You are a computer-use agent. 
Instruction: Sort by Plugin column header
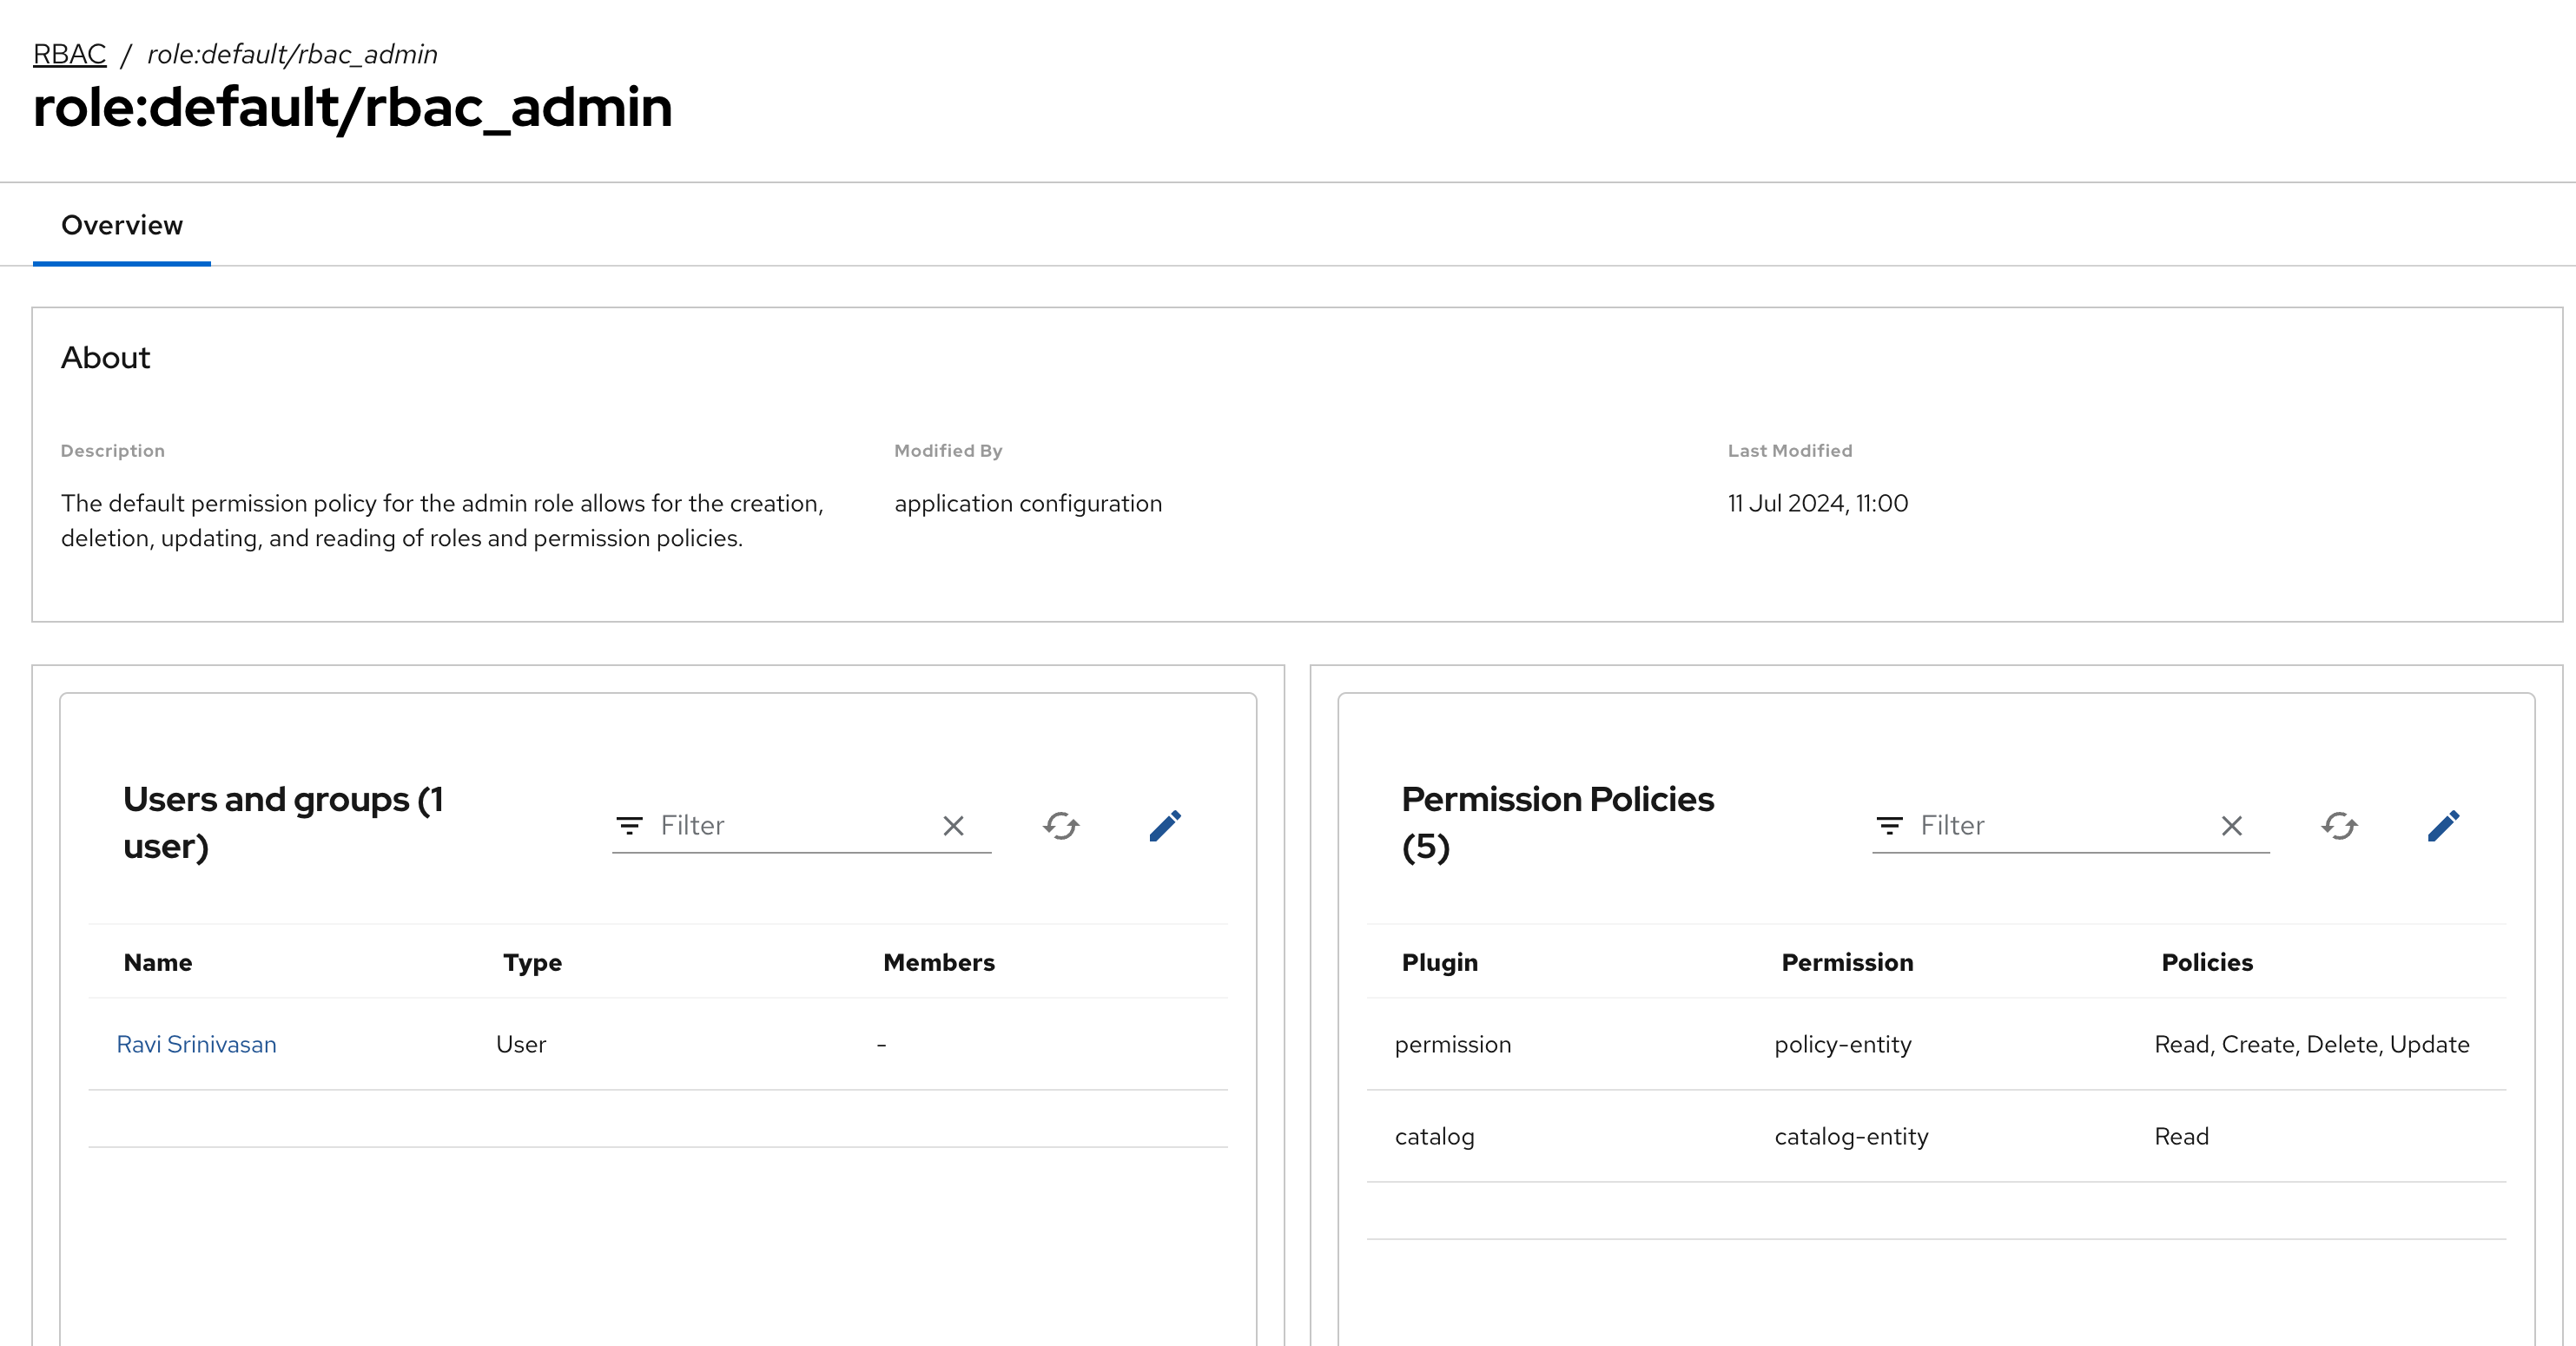tap(1439, 962)
